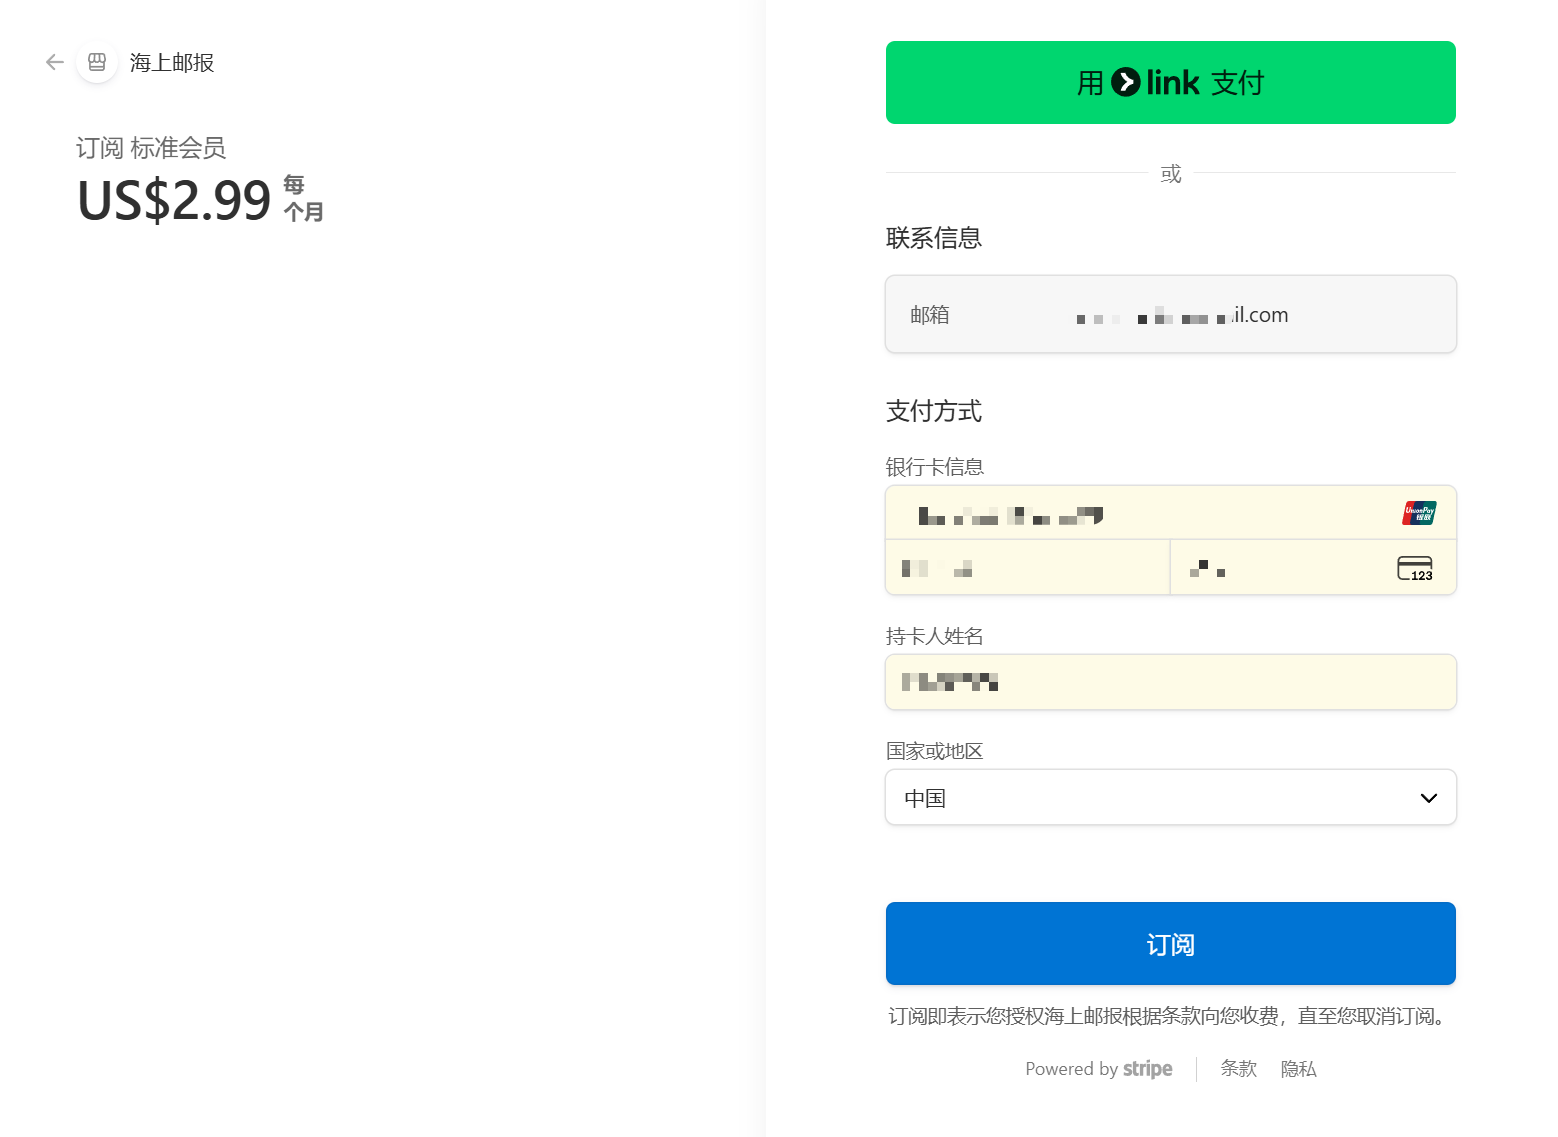Click the 海上邮报 store logo icon
The width and height of the screenshot is (1558, 1137).
coord(97,62)
